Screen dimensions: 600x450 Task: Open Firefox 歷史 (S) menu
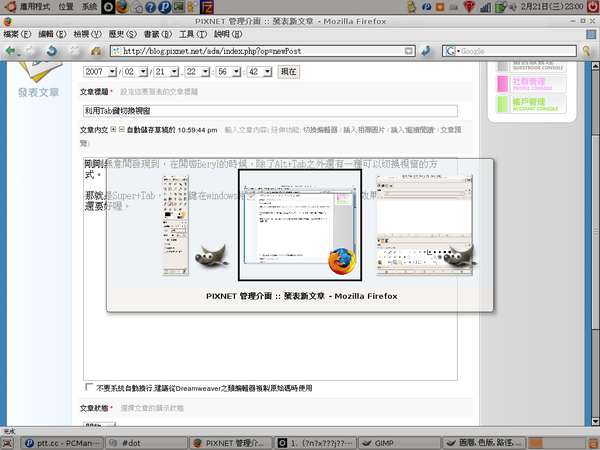click(x=122, y=34)
